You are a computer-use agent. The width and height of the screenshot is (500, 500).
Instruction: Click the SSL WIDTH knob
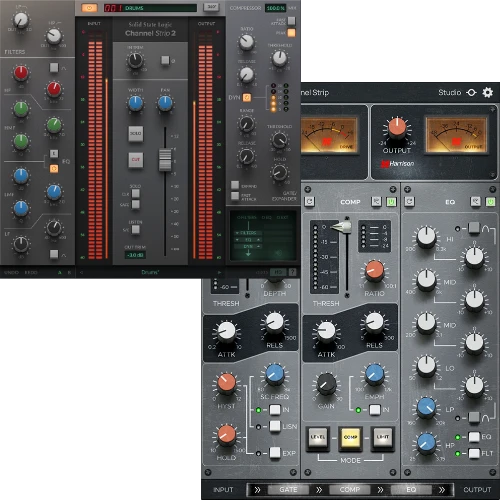(135, 103)
